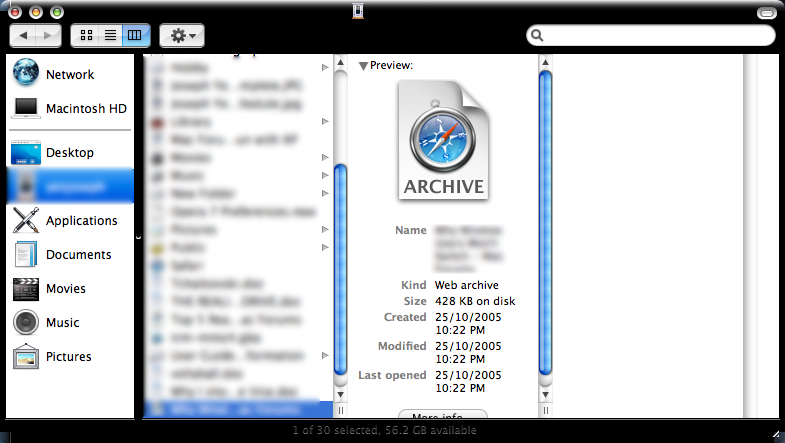Open Pictures in the sidebar
The height and width of the screenshot is (443, 785).
70,356
